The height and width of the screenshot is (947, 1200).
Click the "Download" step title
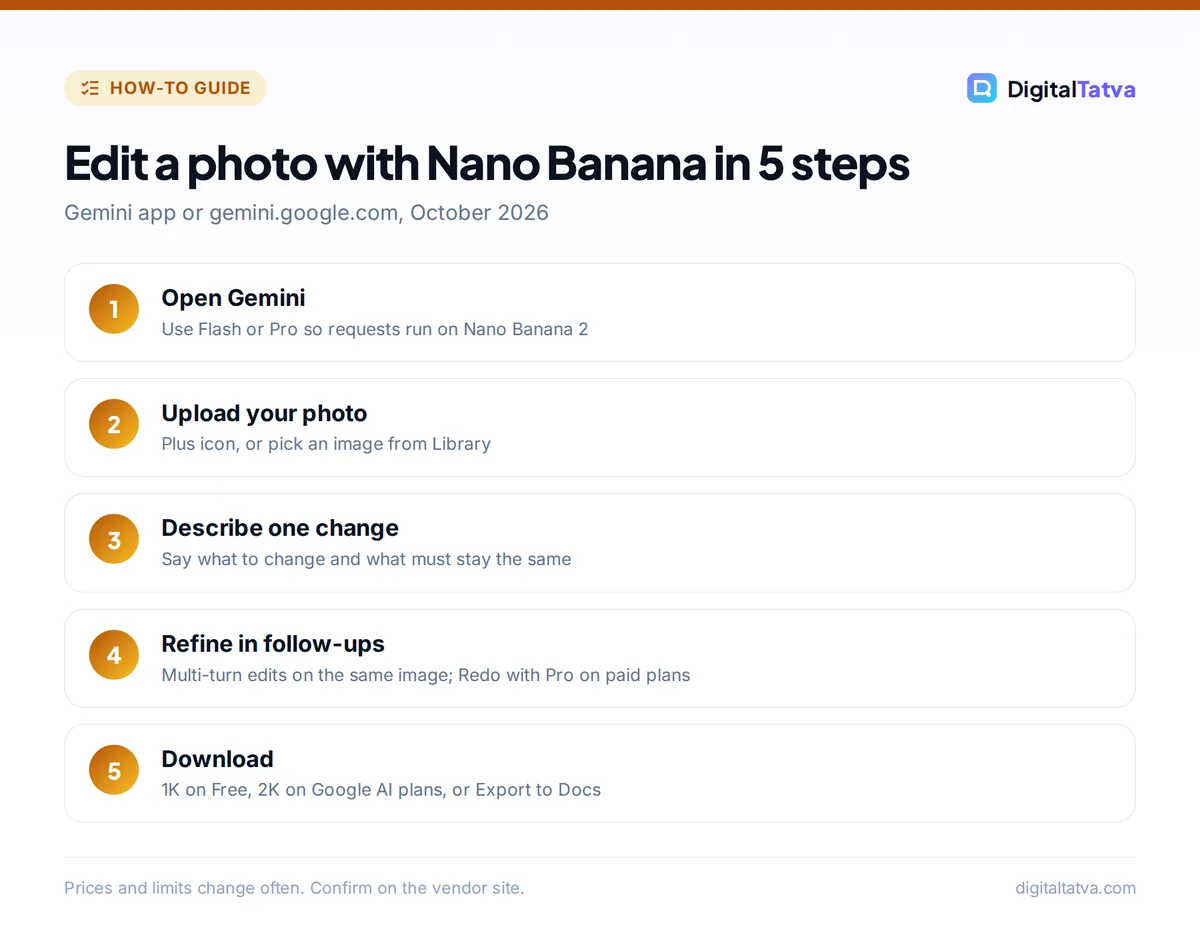(217, 759)
